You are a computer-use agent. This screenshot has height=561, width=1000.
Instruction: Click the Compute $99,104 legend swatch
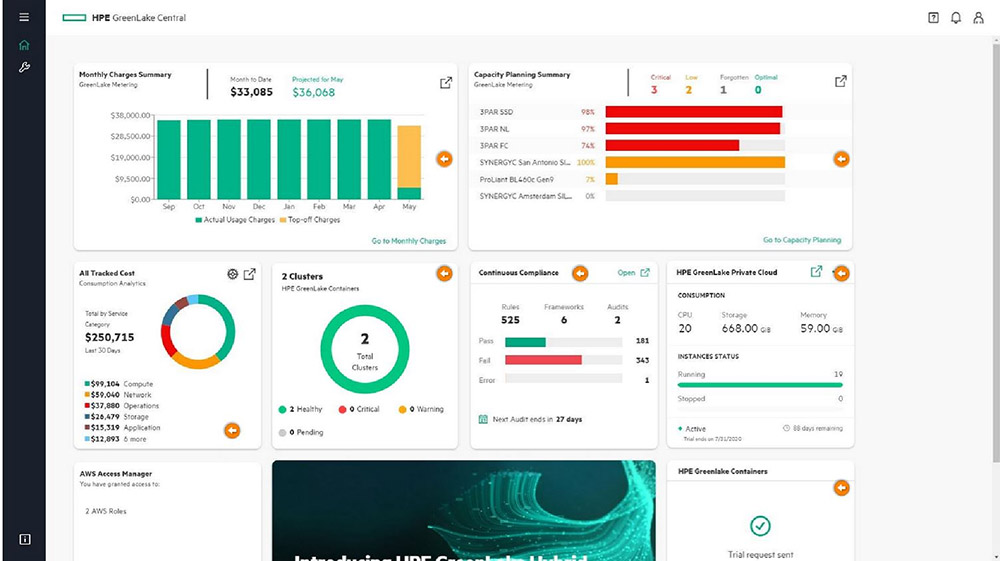point(87,384)
